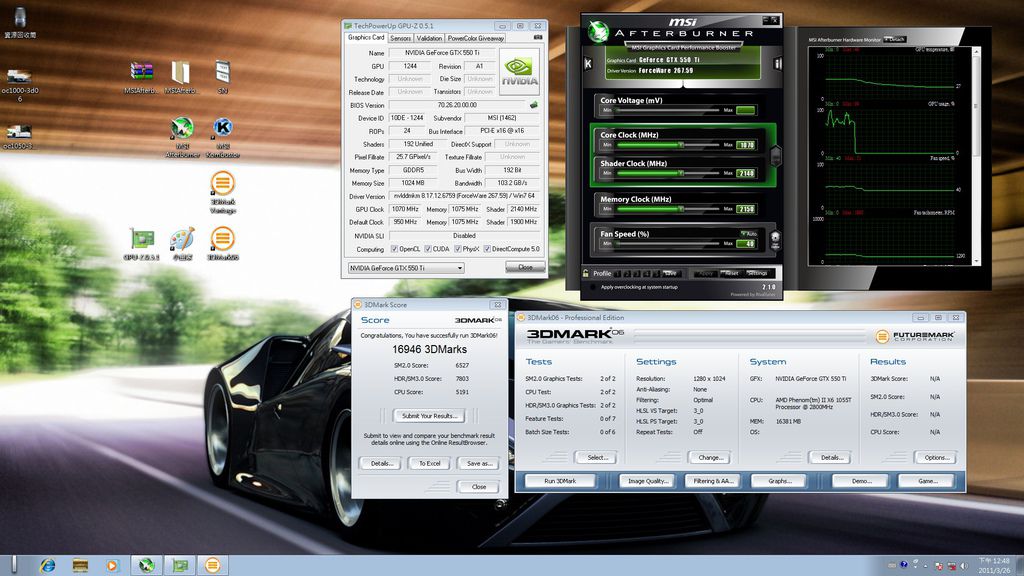
Task: Click the GPU-Z camera screenshot icon
Action: point(538,38)
